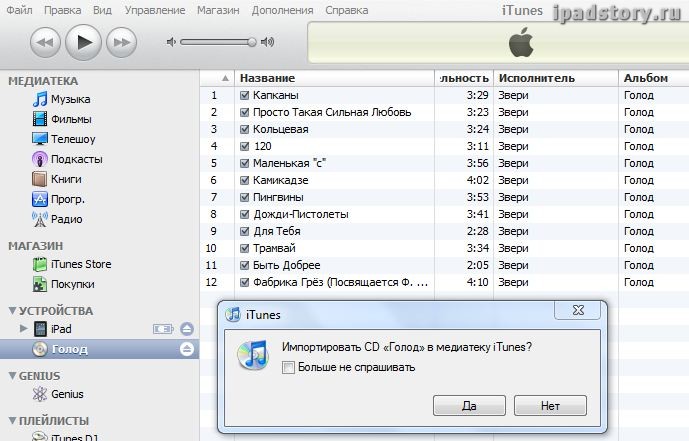Sort by the duration column header
Viewport: 689px width, 441px height.
(464, 78)
